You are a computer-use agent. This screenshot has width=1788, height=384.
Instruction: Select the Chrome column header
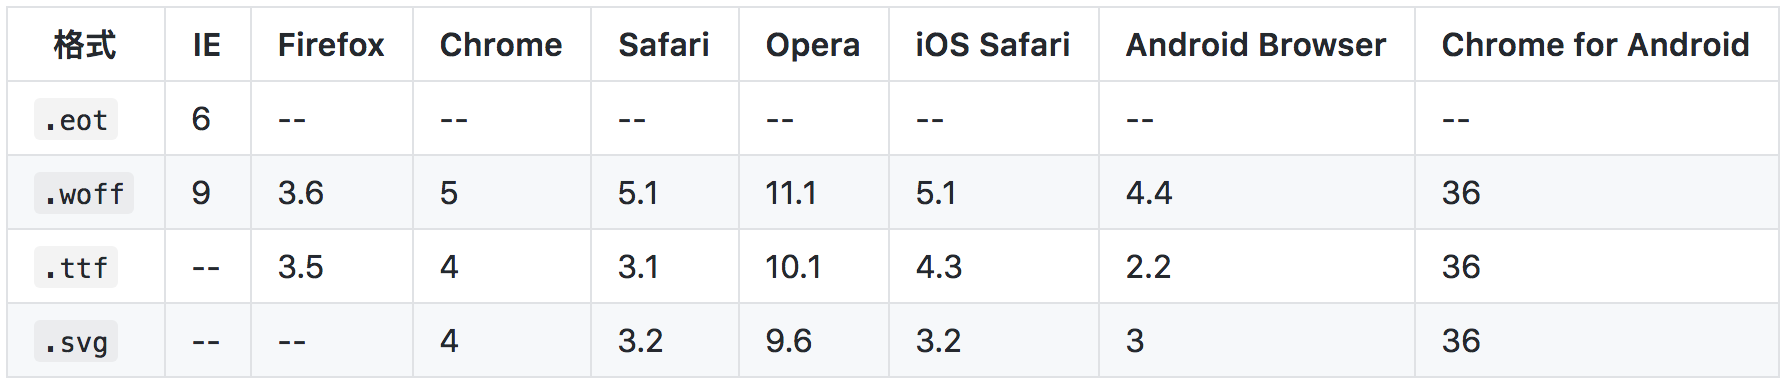click(501, 44)
